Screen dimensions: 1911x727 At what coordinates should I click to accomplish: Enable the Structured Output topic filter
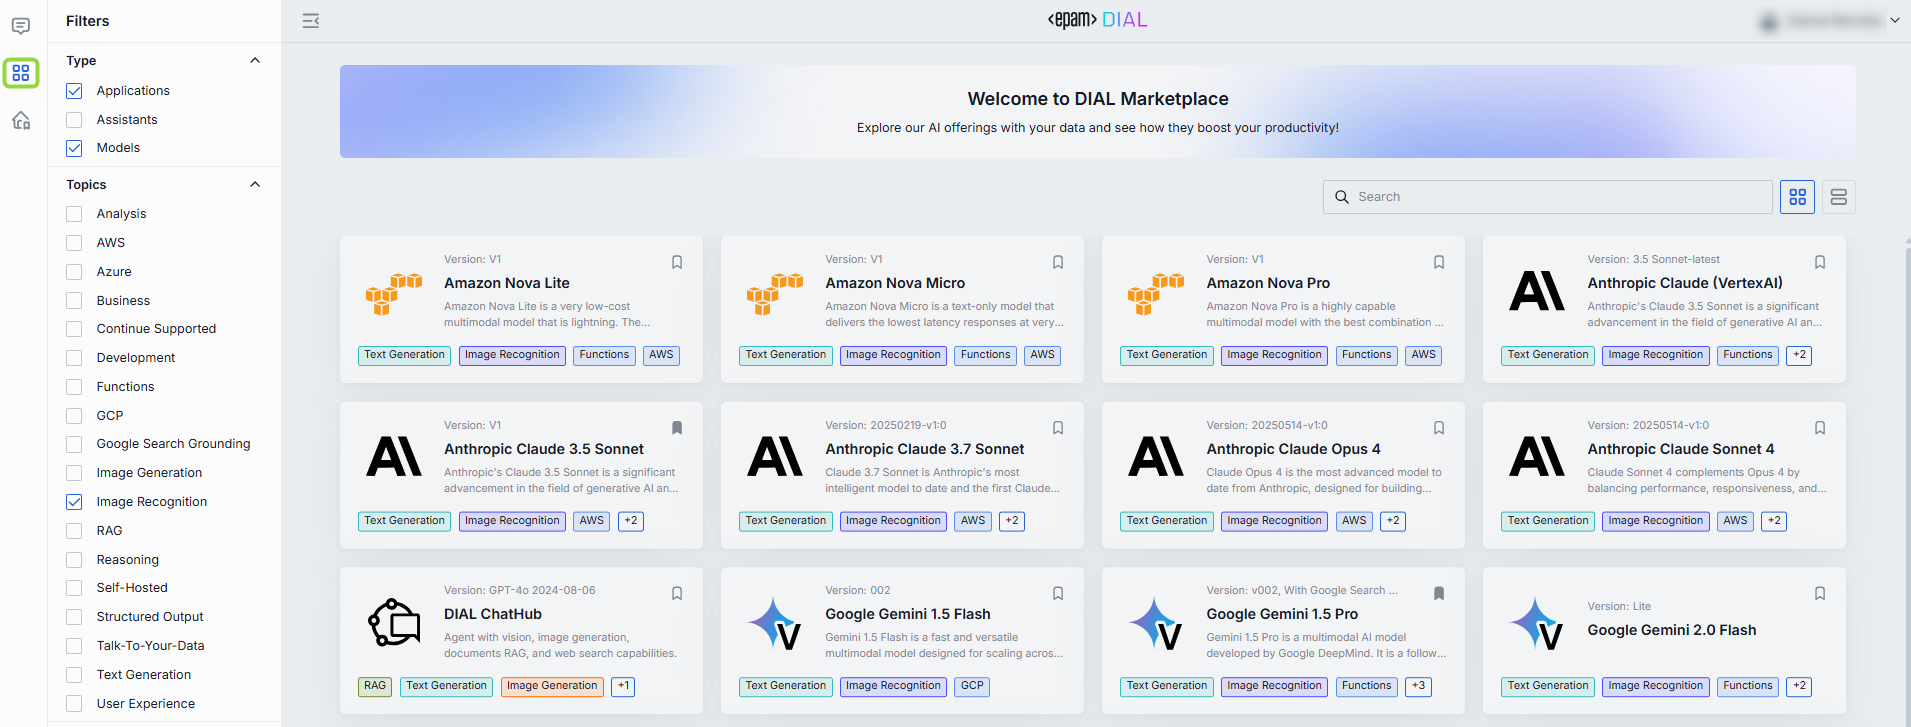(74, 617)
